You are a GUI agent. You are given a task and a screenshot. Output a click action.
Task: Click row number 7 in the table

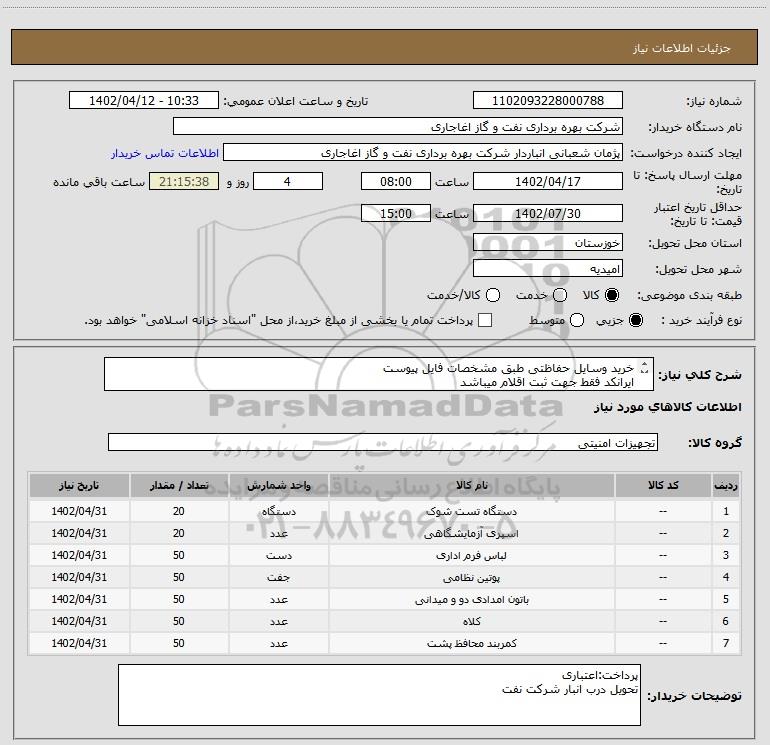click(x=726, y=643)
